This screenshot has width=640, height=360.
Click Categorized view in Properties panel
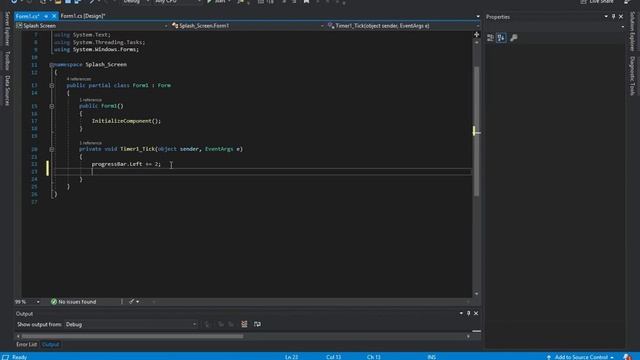(491, 38)
